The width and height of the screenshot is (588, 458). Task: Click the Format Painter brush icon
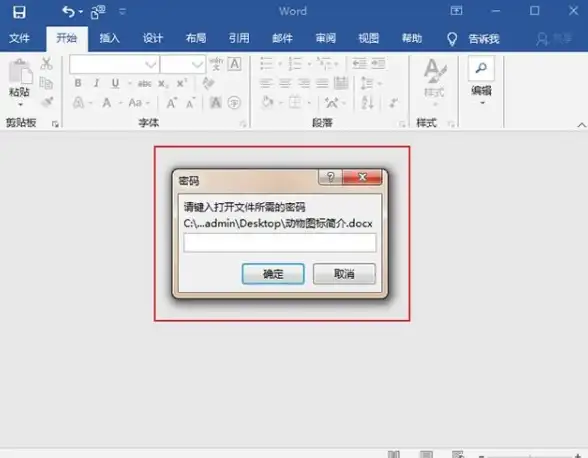(47, 101)
